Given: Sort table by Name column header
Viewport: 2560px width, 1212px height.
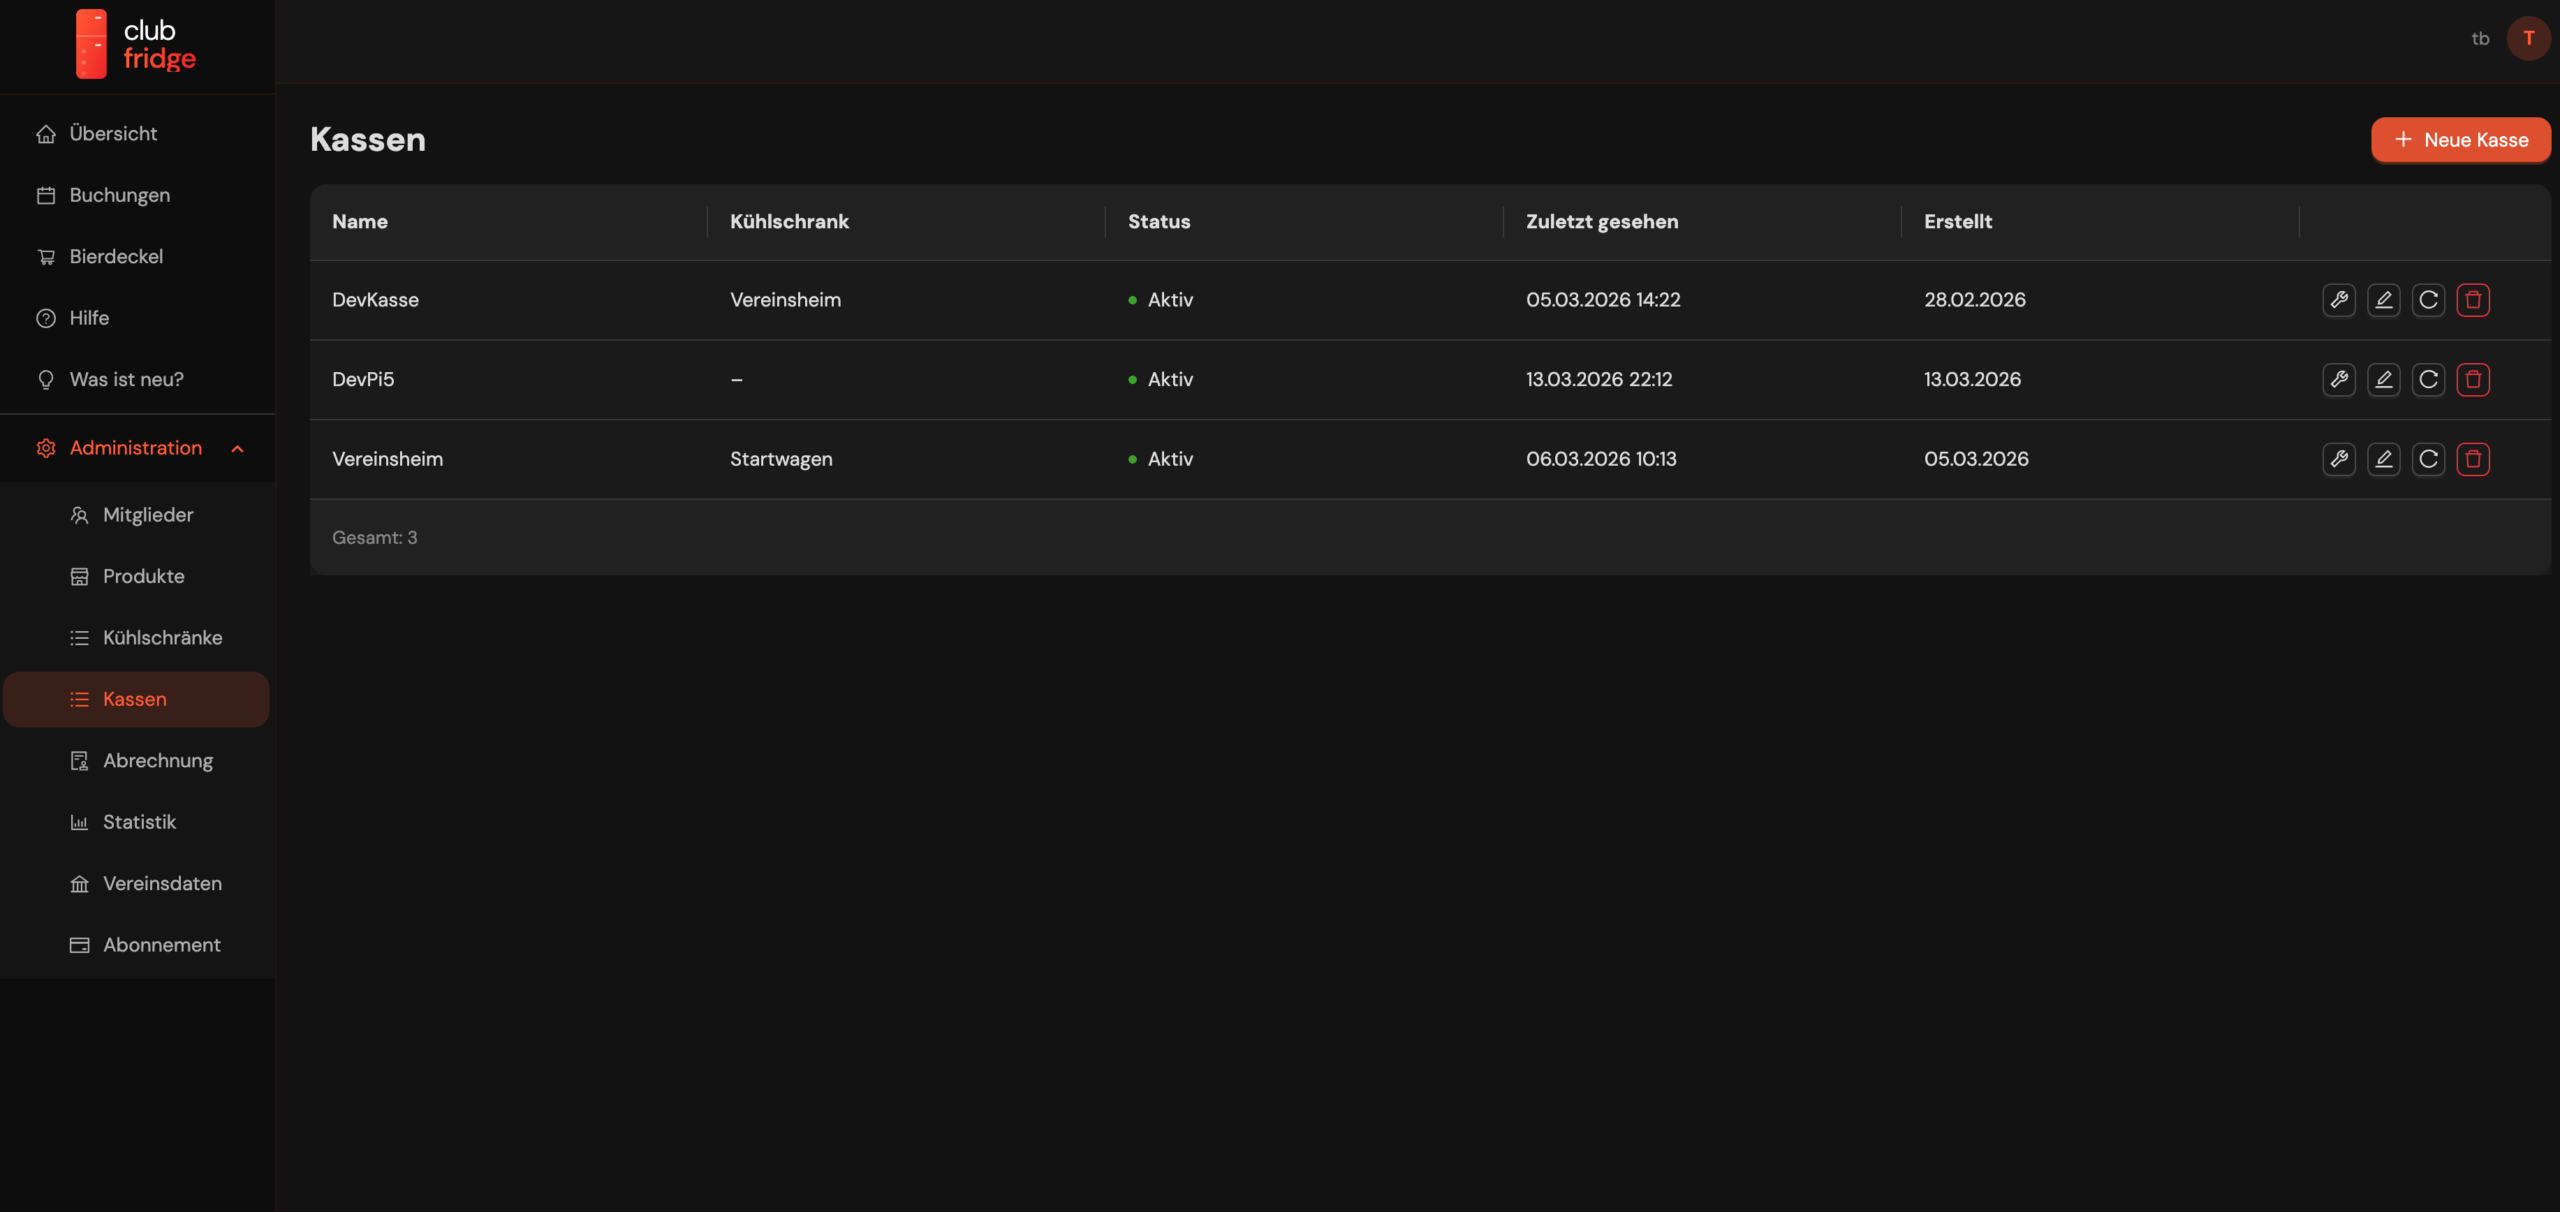Looking at the screenshot, I should pos(360,222).
